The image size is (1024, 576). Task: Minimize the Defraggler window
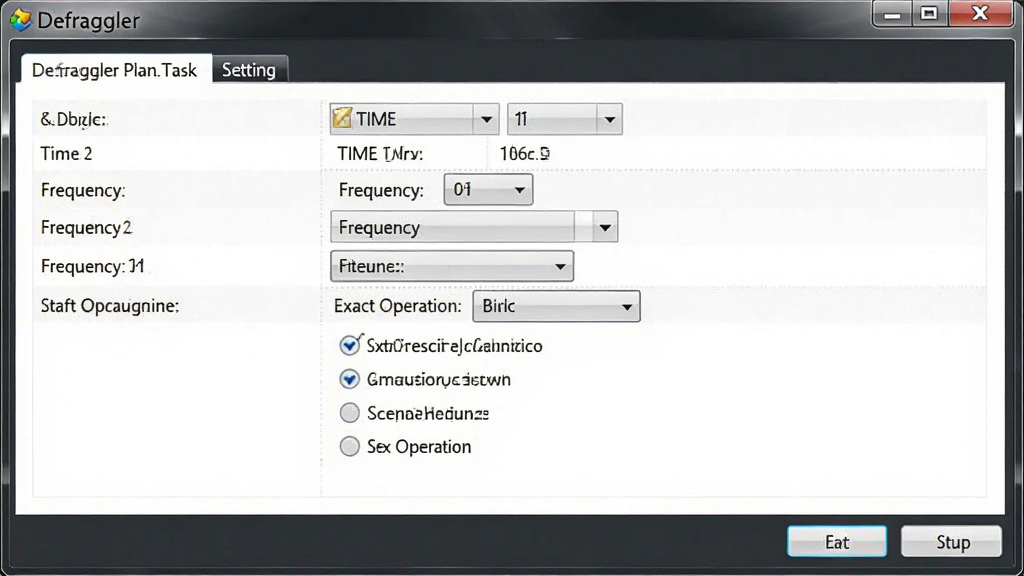tap(892, 14)
